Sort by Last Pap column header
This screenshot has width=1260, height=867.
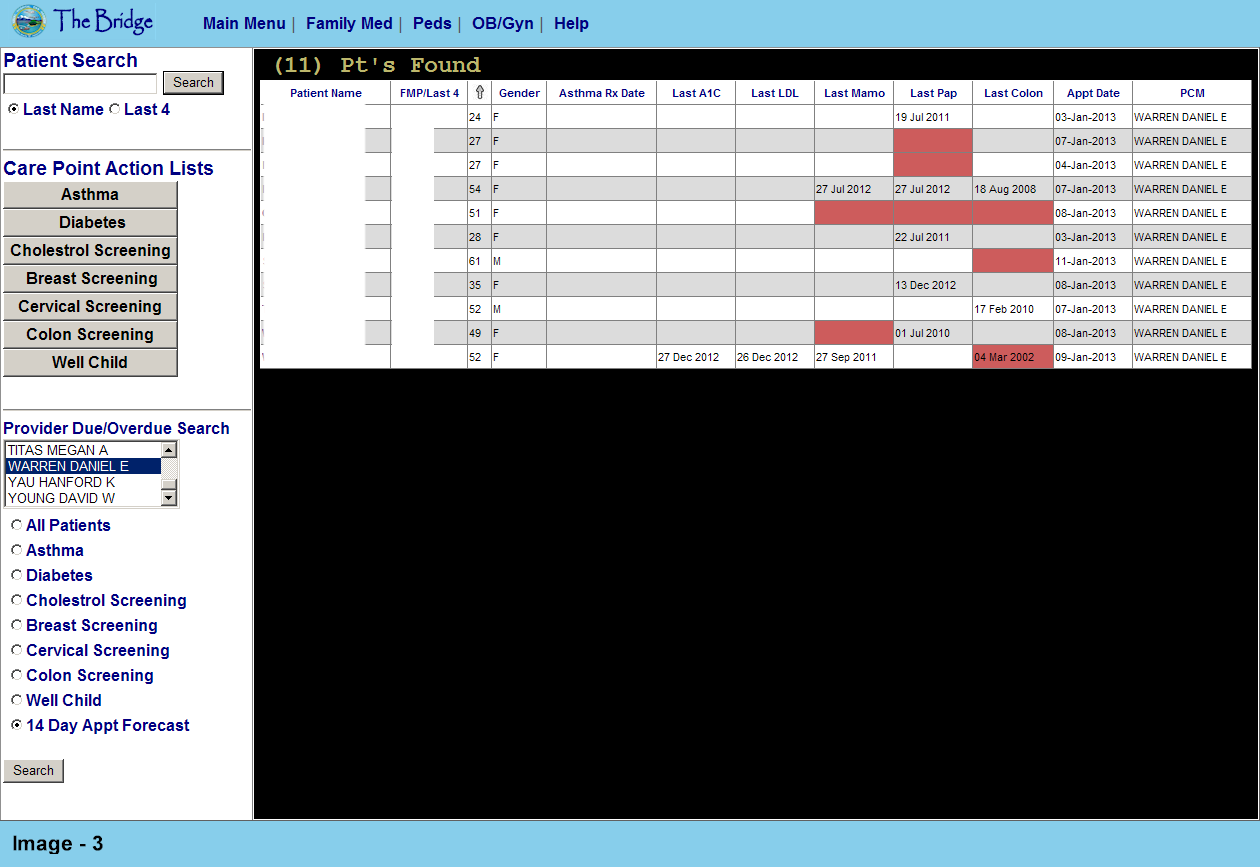pos(933,93)
